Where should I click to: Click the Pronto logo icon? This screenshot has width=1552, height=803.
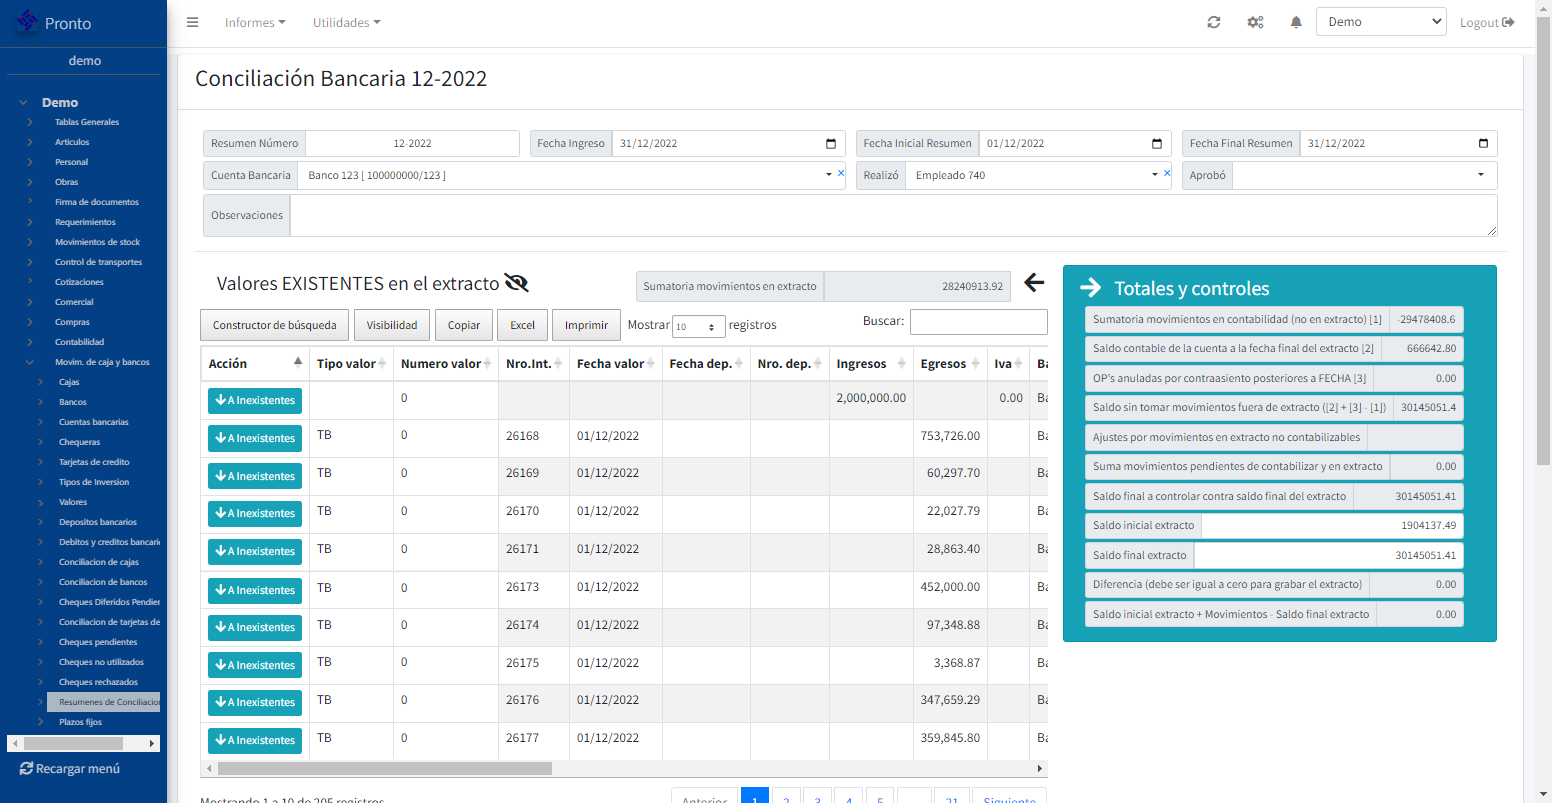(27, 22)
